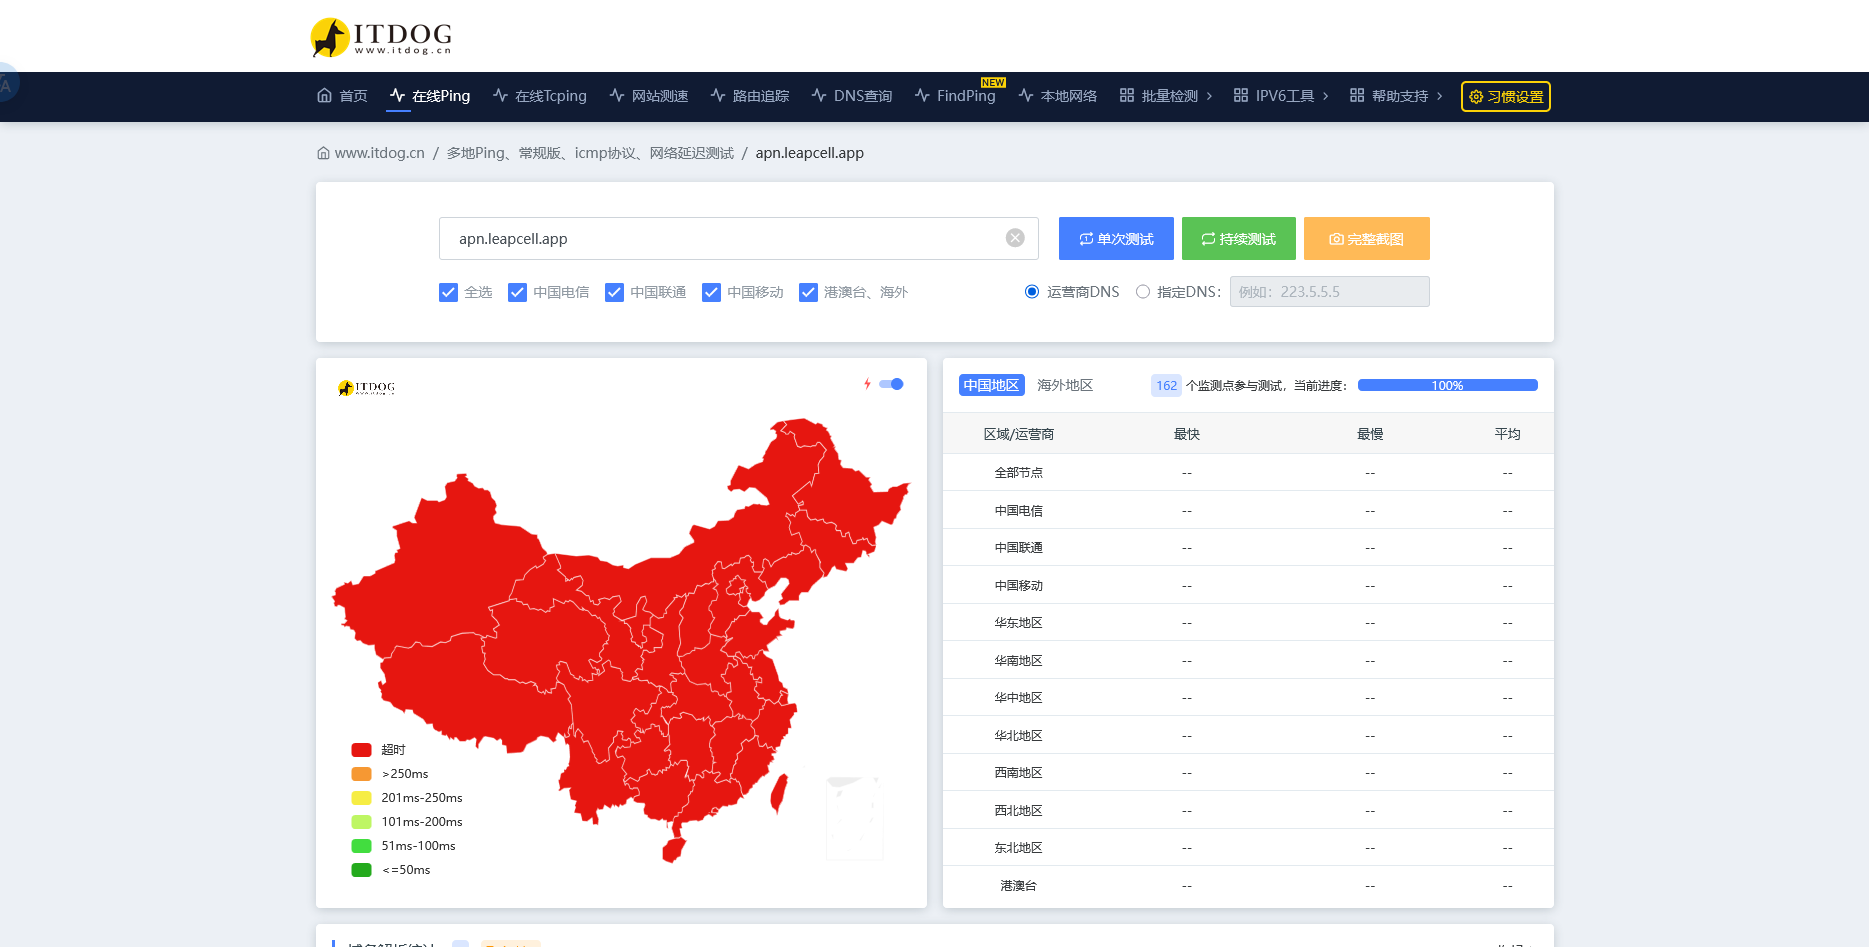This screenshot has width=1869, height=947.
Task: Select the 指定DNS radio button
Action: 1142,291
